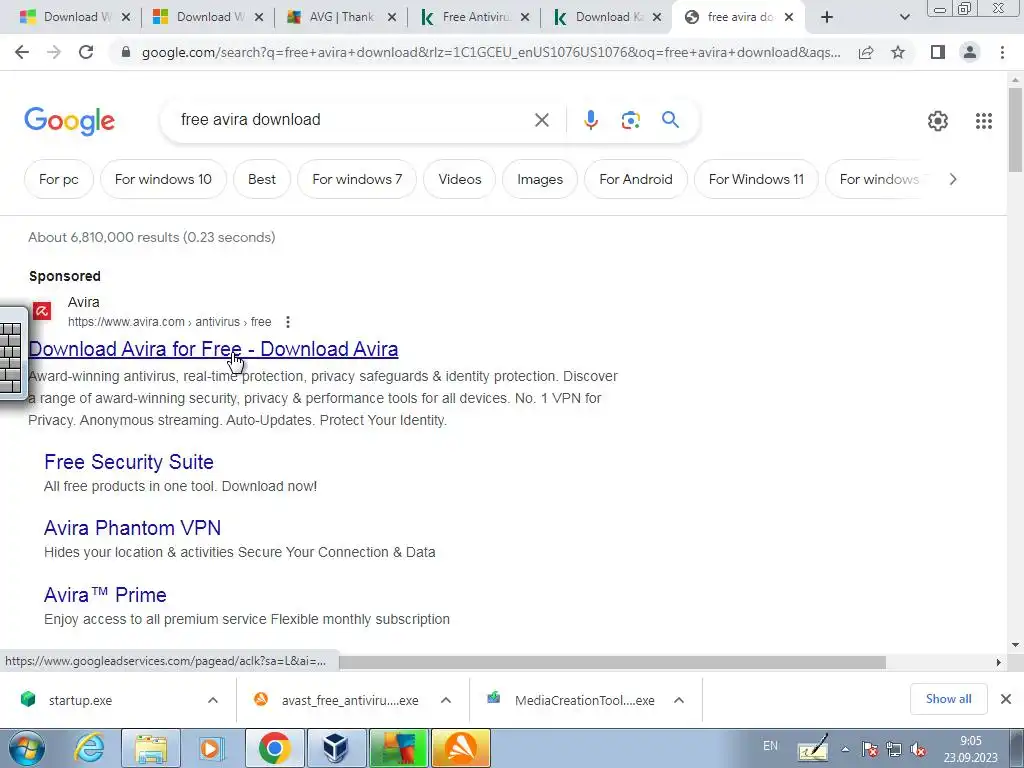Open the Action Center flag tray icon
The width and height of the screenshot is (1024, 768).
[870, 750]
